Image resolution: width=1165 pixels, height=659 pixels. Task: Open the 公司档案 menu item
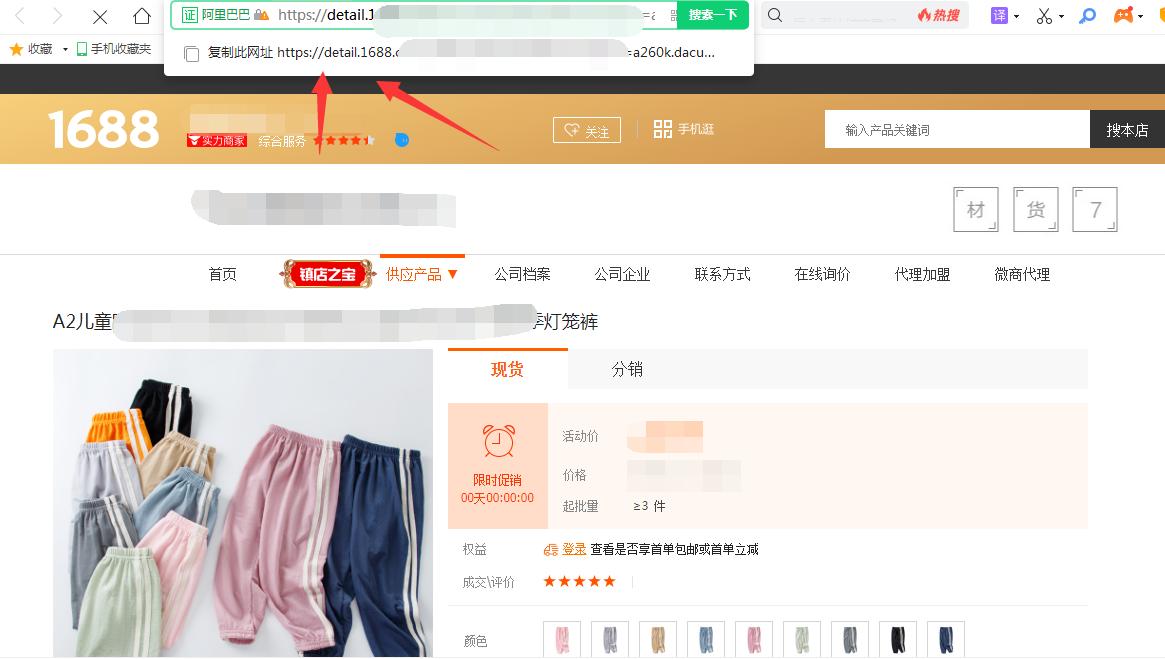pyautogui.click(x=521, y=273)
